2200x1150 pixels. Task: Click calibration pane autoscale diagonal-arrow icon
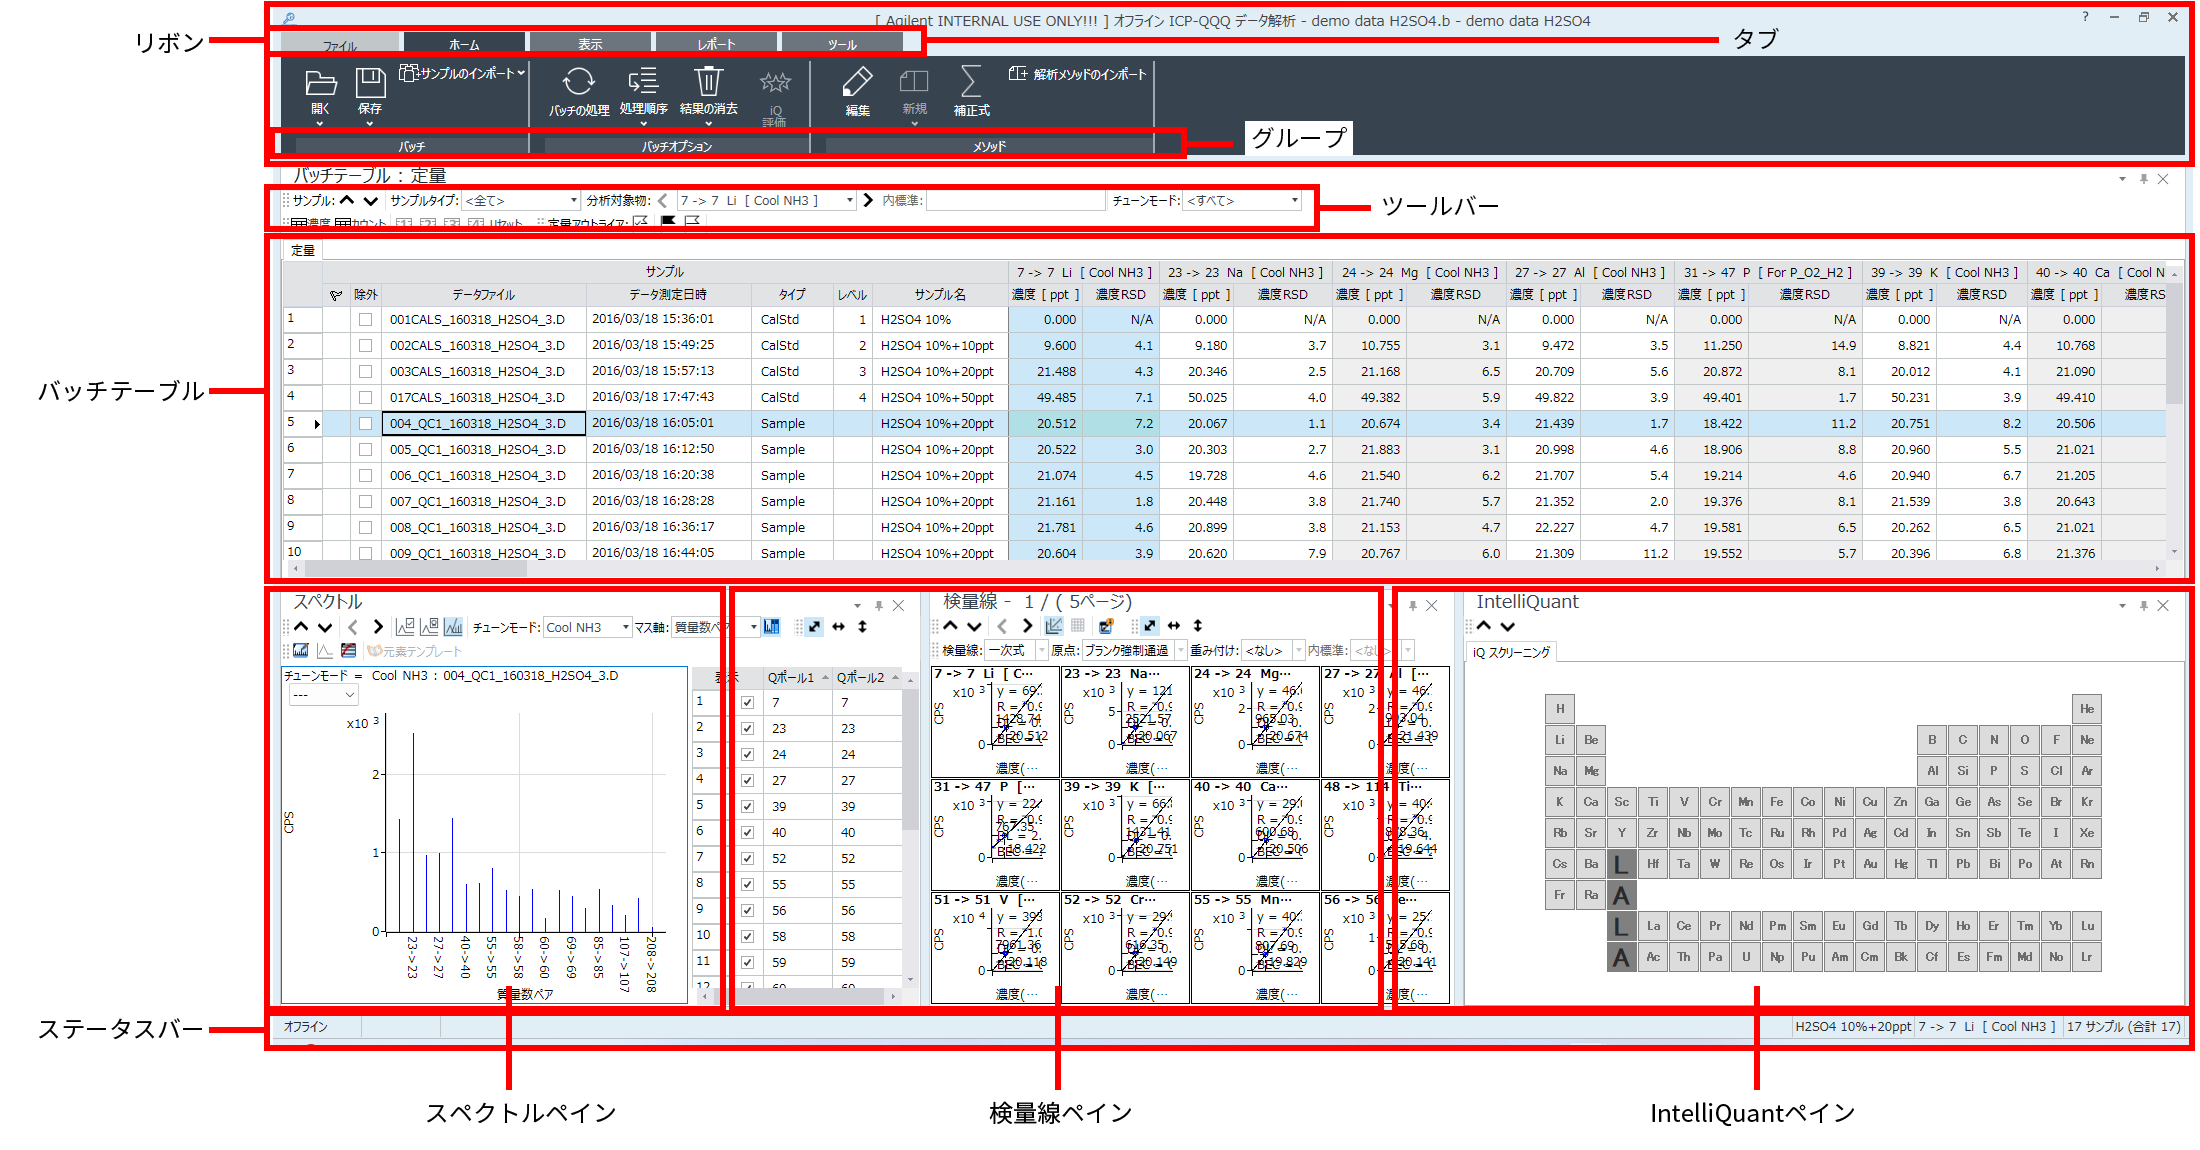coord(1150,626)
